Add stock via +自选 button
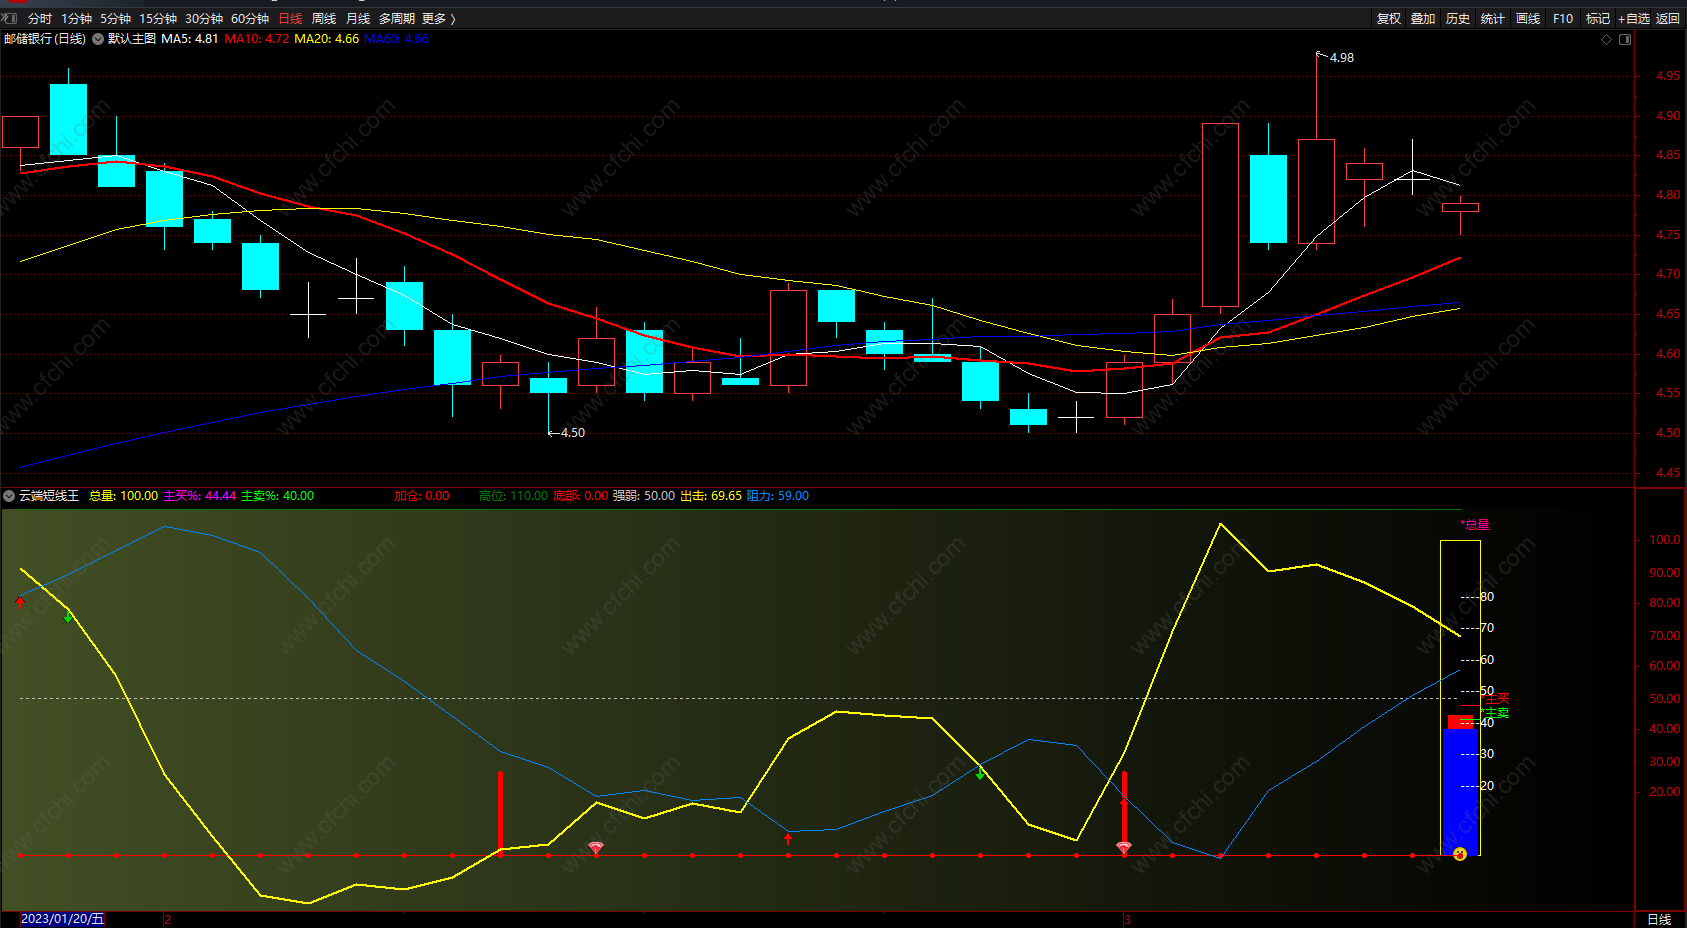This screenshot has height=928, width=1687. 1634,19
